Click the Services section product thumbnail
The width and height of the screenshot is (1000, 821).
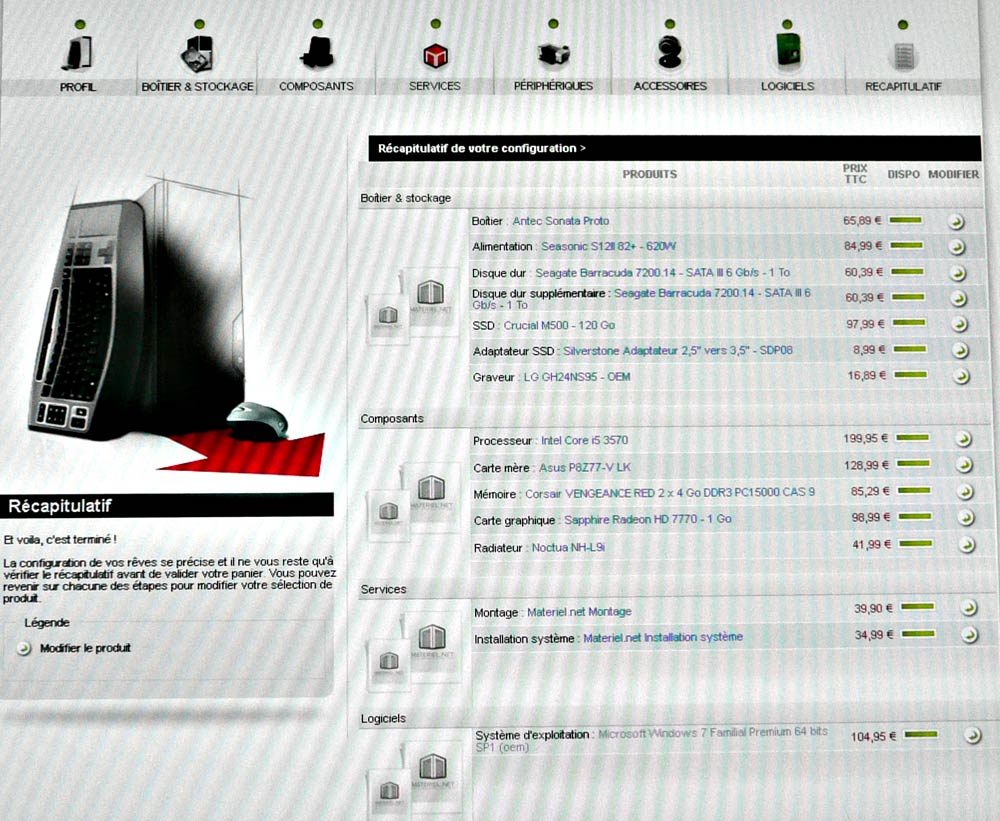[x=415, y=650]
